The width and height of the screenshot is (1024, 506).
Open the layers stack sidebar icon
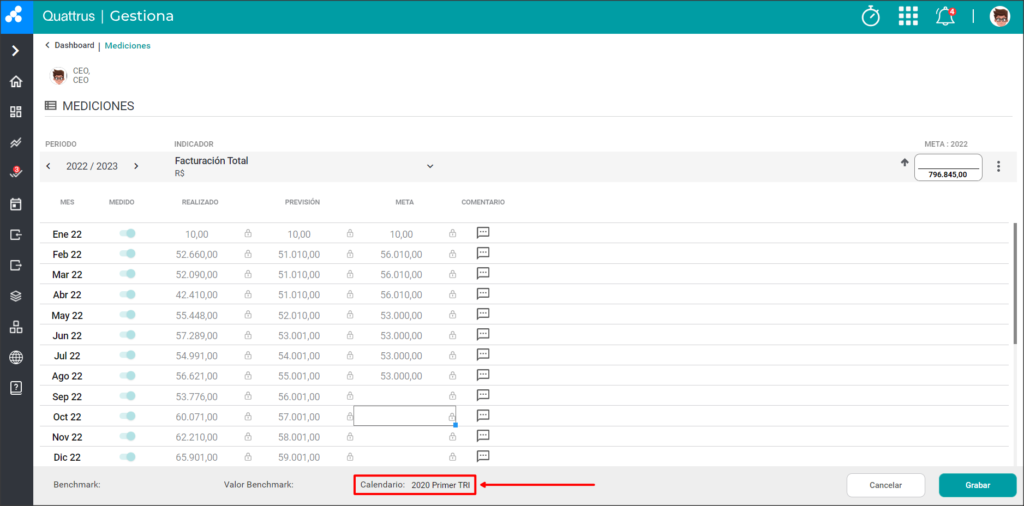point(16,296)
